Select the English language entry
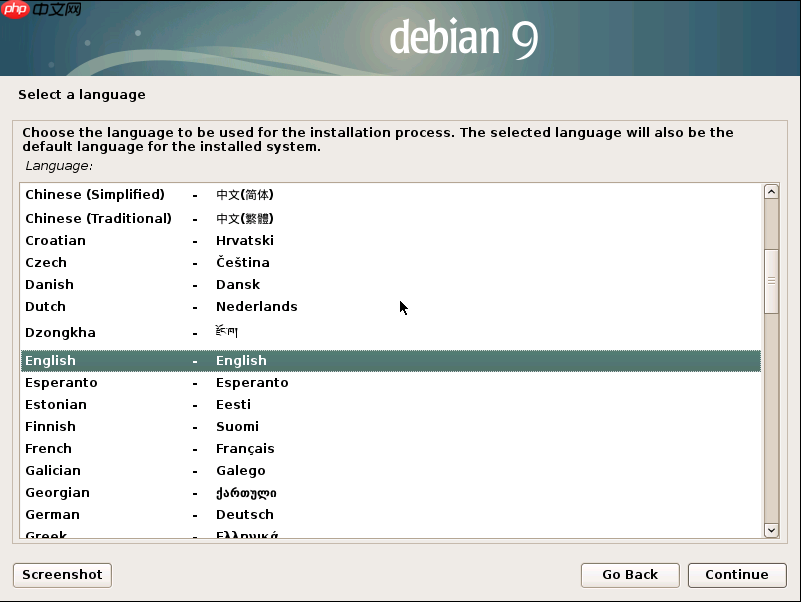Screen dimensions: 801x602 click(120, 360)
